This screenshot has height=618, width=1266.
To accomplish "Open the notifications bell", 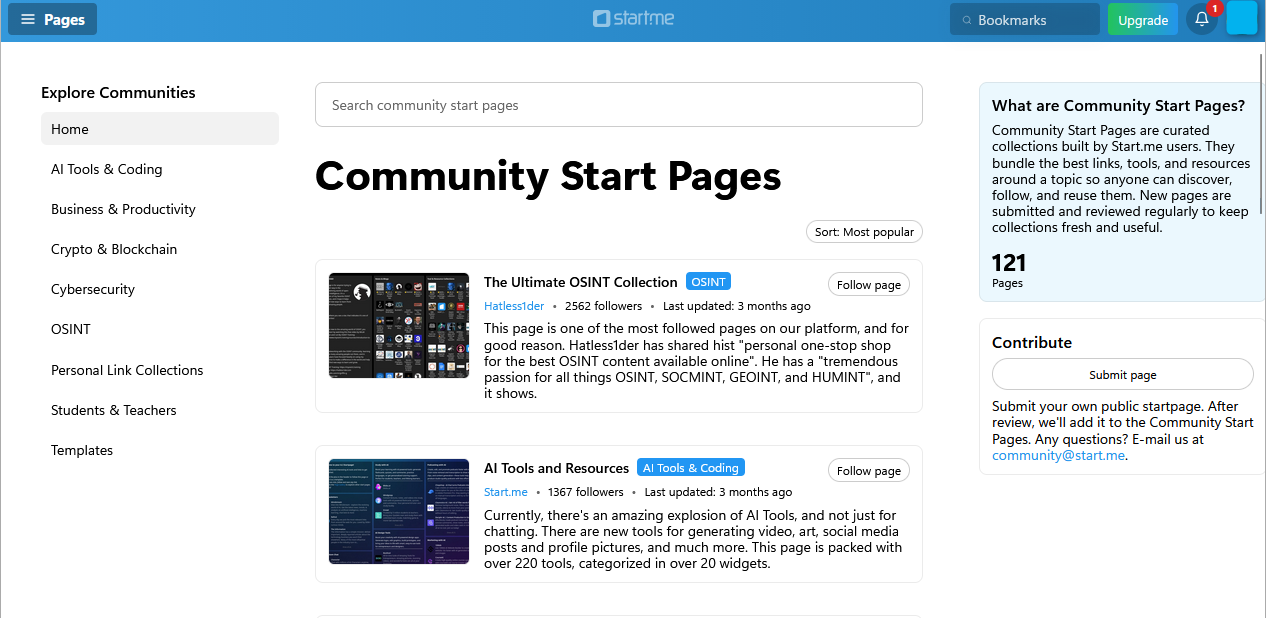I will pyautogui.click(x=1202, y=19).
